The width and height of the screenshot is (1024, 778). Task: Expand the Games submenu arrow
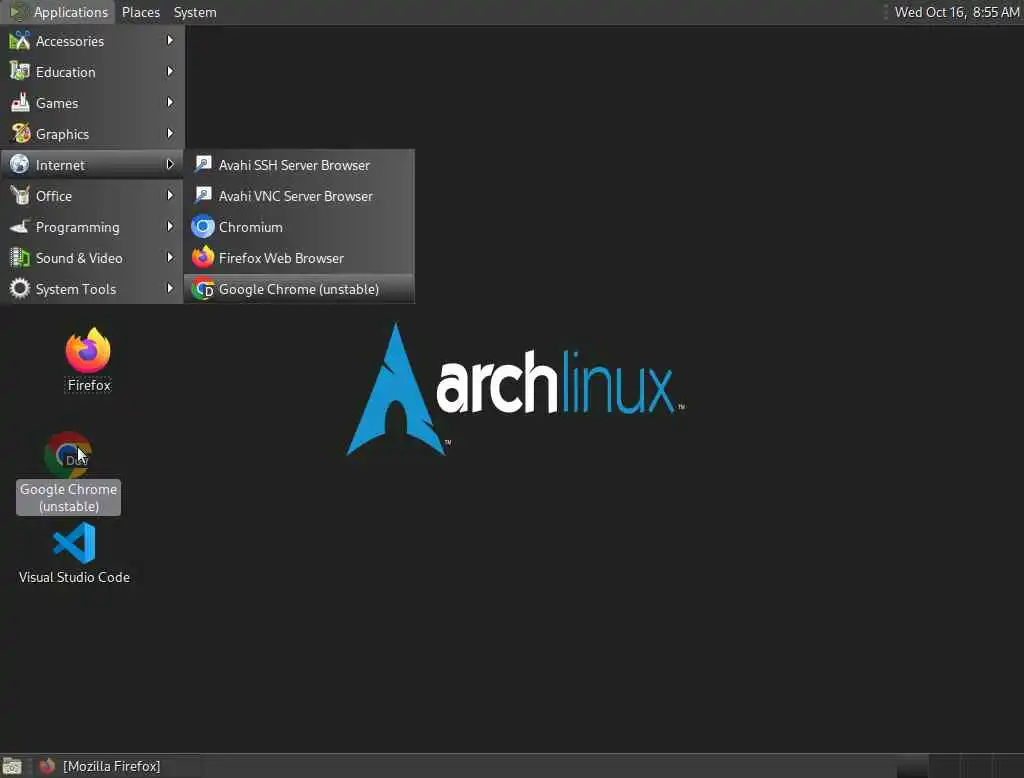170,103
